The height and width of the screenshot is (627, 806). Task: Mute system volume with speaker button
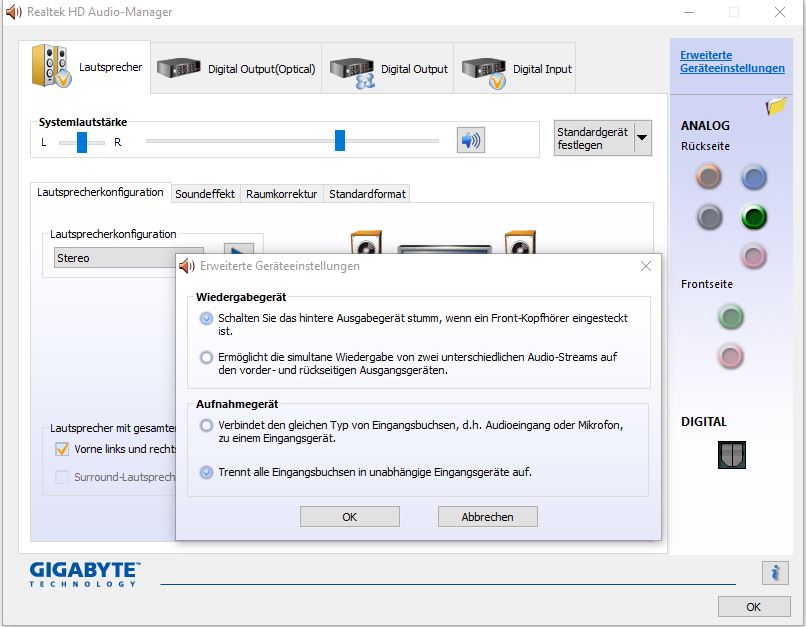coord(470,140)
